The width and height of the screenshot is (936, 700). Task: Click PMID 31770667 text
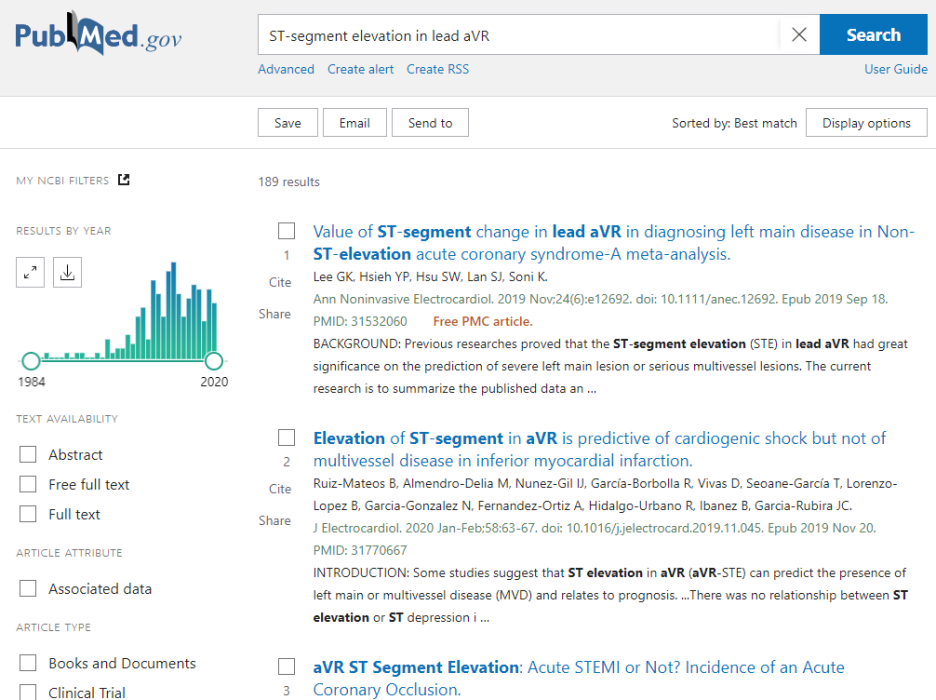[x=360, y=550]
